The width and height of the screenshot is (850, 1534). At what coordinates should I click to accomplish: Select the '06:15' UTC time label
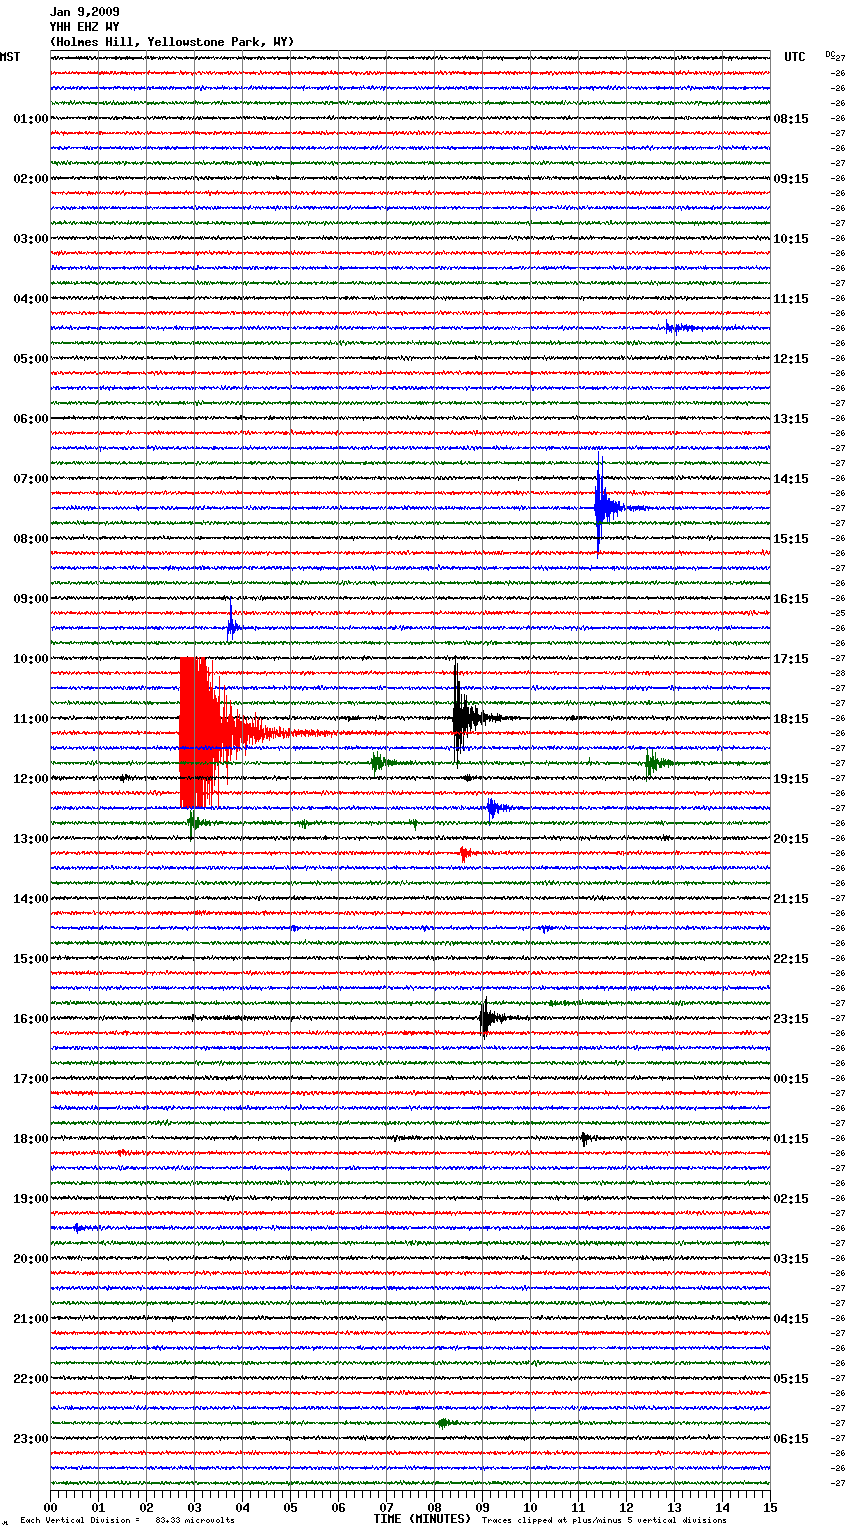(791, 1439)
